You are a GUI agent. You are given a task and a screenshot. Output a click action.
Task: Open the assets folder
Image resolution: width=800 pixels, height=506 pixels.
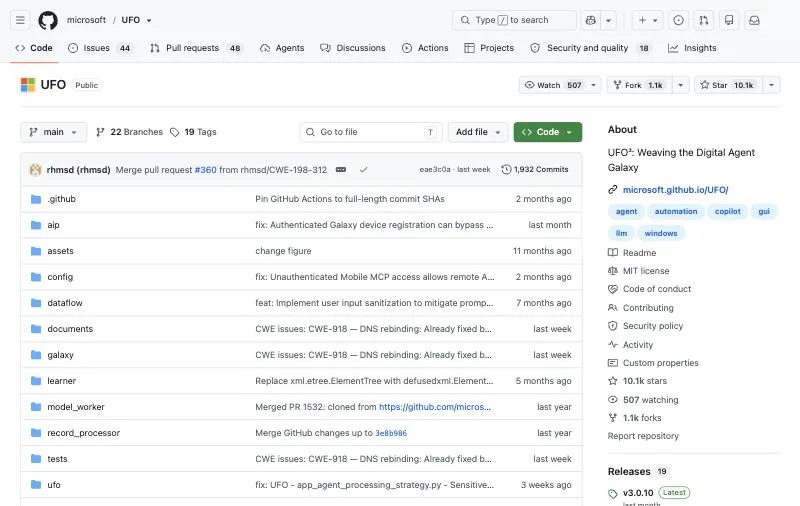[x=60, y=251]
